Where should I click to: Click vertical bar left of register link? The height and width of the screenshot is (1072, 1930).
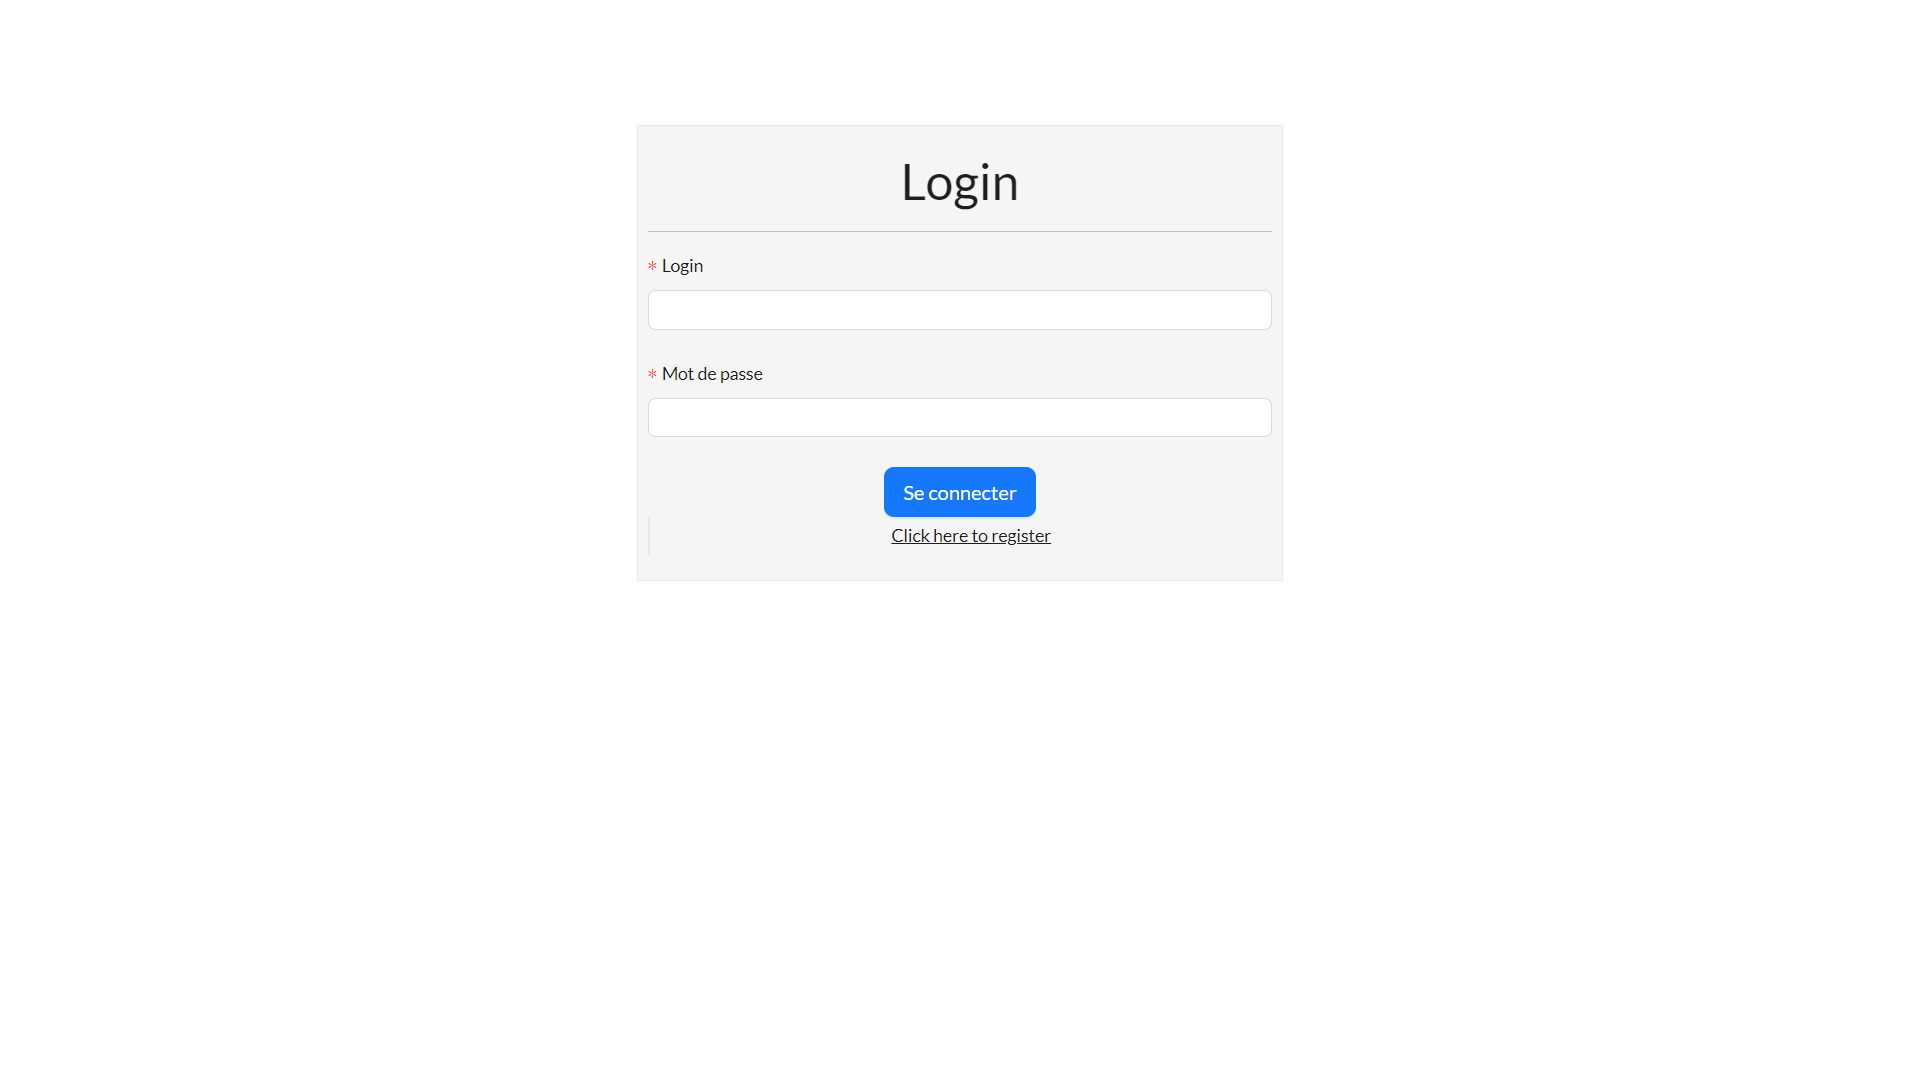click(649, 536)
